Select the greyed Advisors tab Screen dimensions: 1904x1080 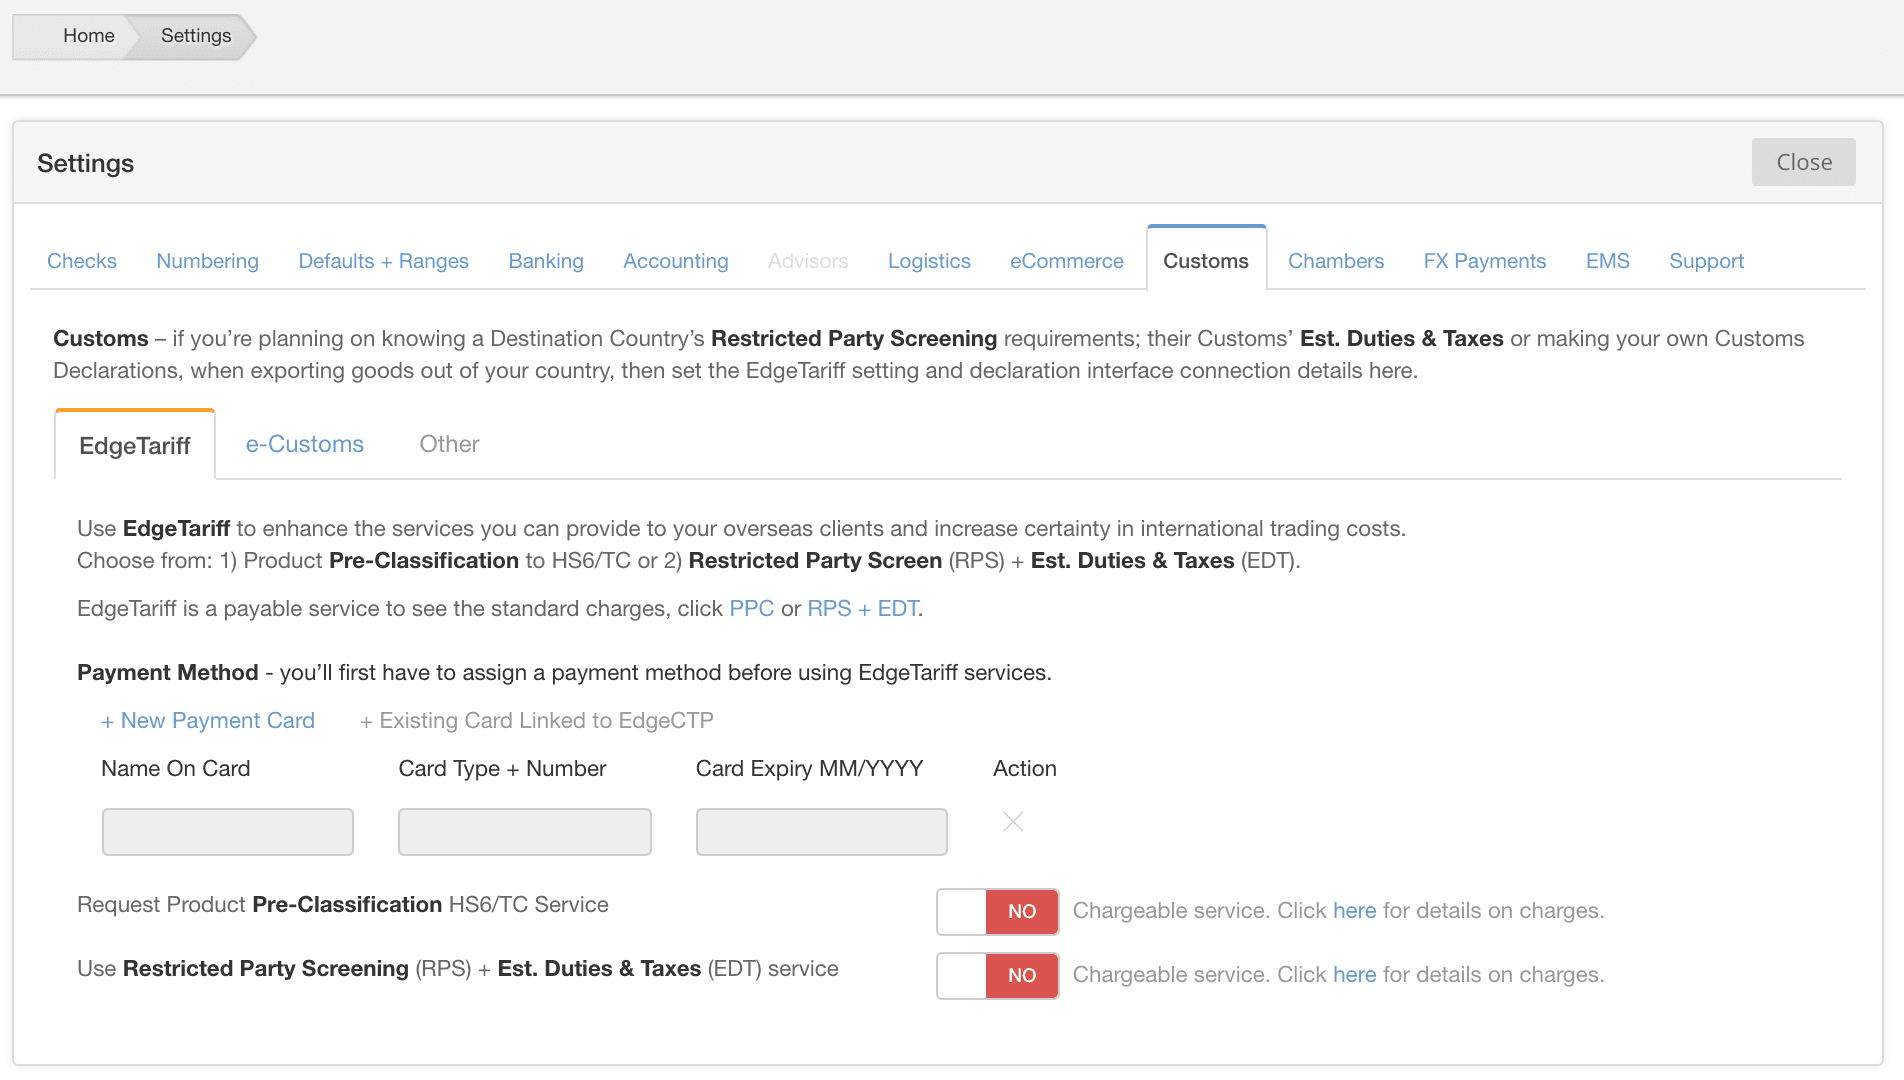(808, 261)
